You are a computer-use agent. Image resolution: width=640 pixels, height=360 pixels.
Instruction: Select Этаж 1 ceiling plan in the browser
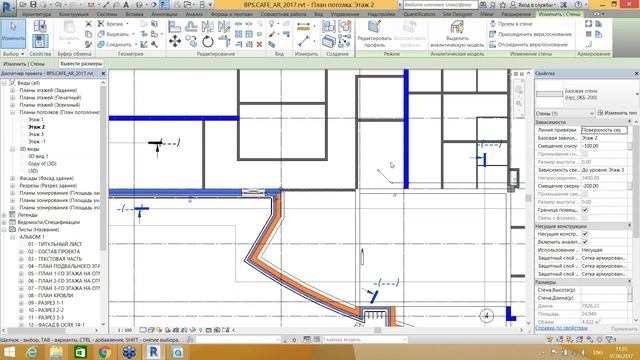(36, 120)
